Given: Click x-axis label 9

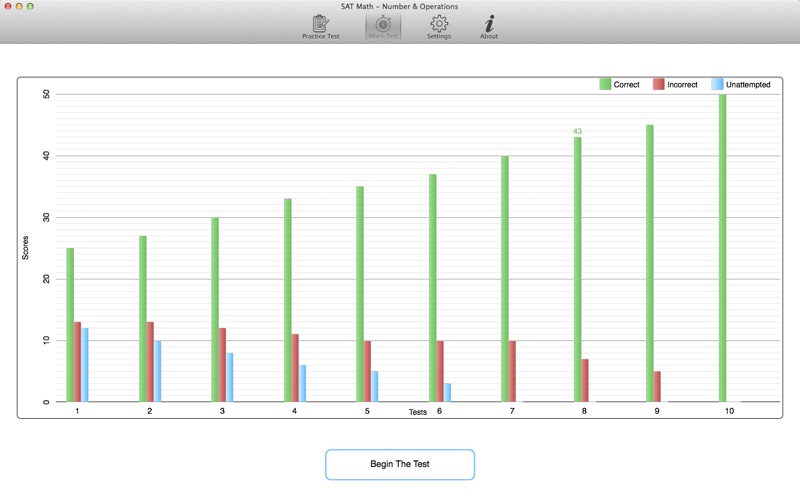Looking at the screenshot, I should pyautogui.click(x=657, y=411).
